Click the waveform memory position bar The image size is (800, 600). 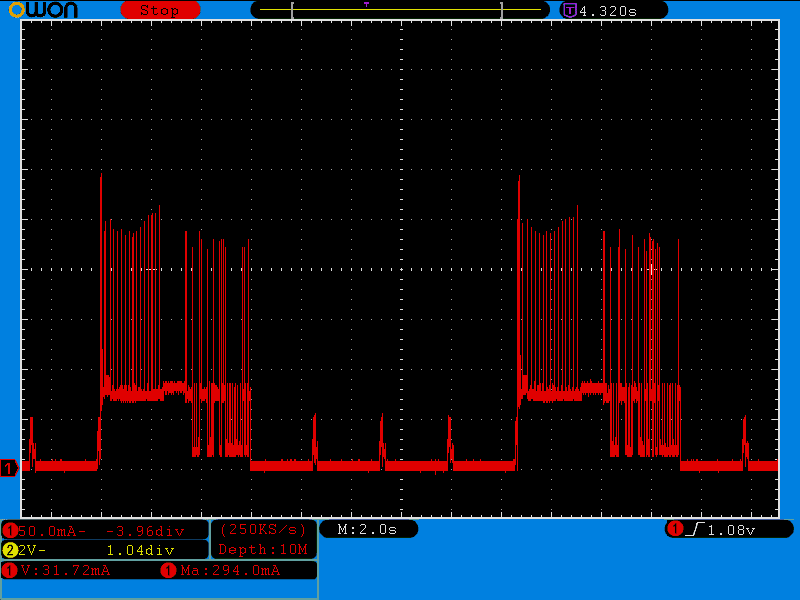coord(400,10)
